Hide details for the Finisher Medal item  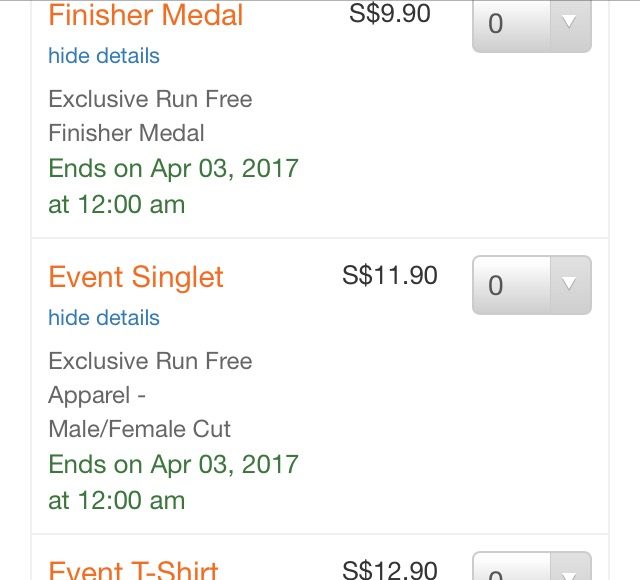(104, 56)
